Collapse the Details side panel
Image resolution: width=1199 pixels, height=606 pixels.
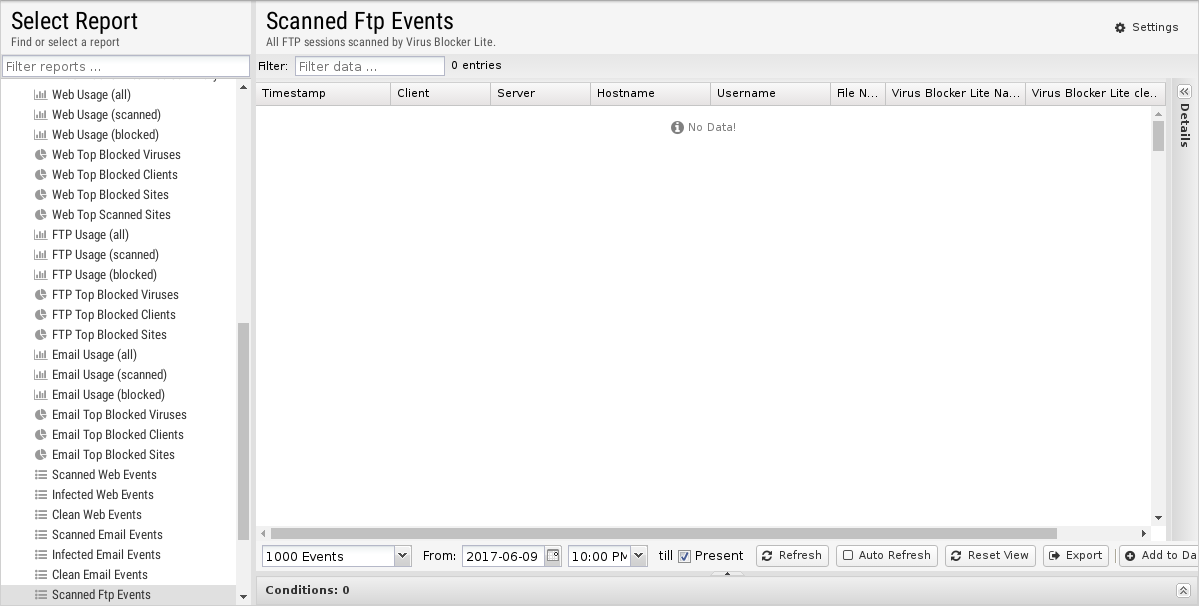pos(1184,92)
